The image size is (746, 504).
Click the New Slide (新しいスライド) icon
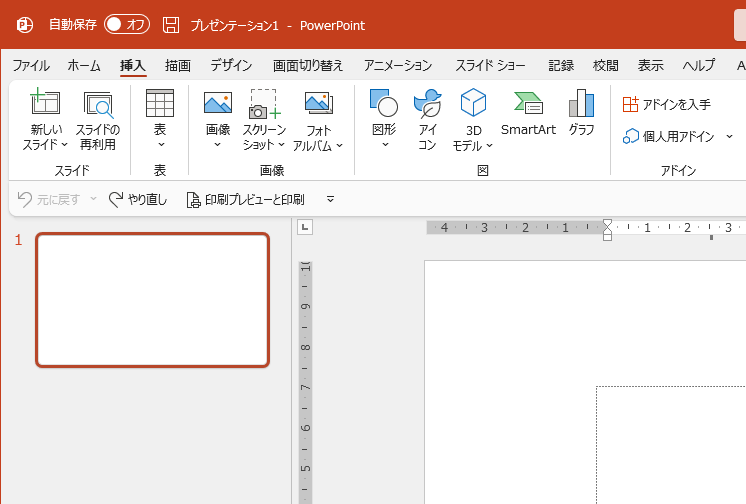[45, 101]
